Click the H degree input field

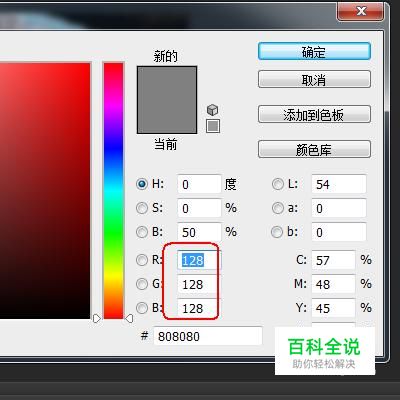coord(199,184)
